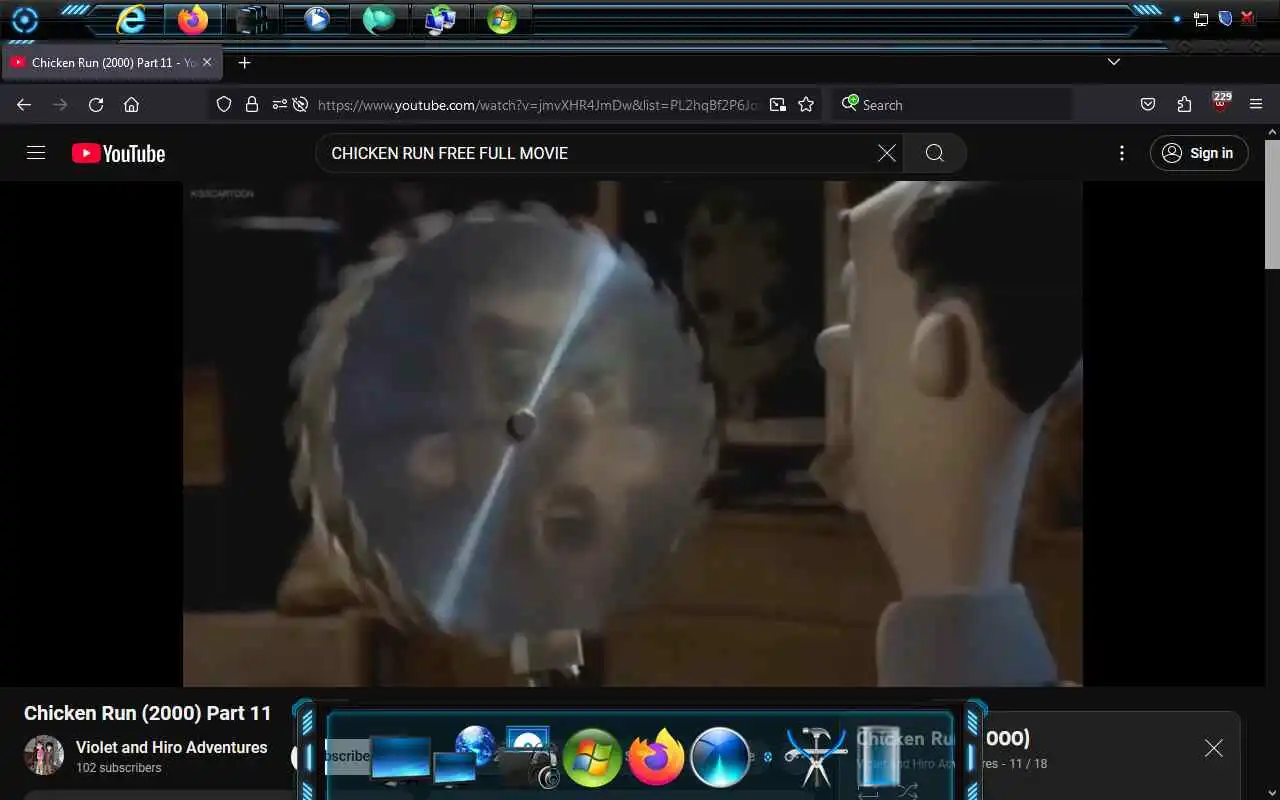The width and height of the screenshot is (1280, 800).
Task: Click the Firefox Search box
Action: (x=950, y=105)
